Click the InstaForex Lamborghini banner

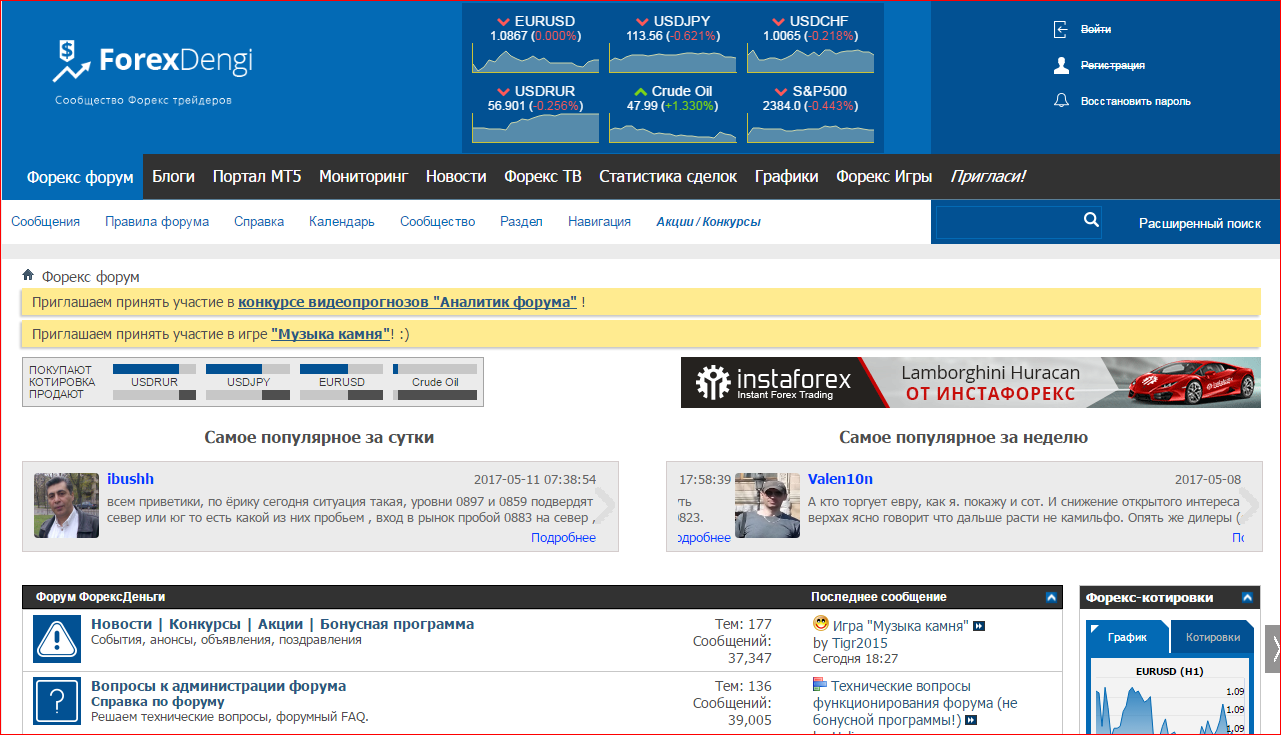[x=970, y=383]
